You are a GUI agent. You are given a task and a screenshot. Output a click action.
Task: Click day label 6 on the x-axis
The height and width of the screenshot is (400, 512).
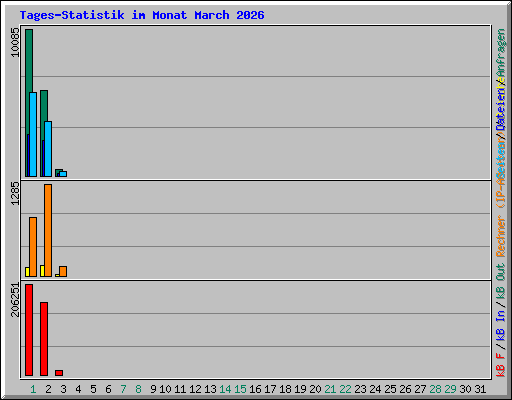(x=108, y=389)
